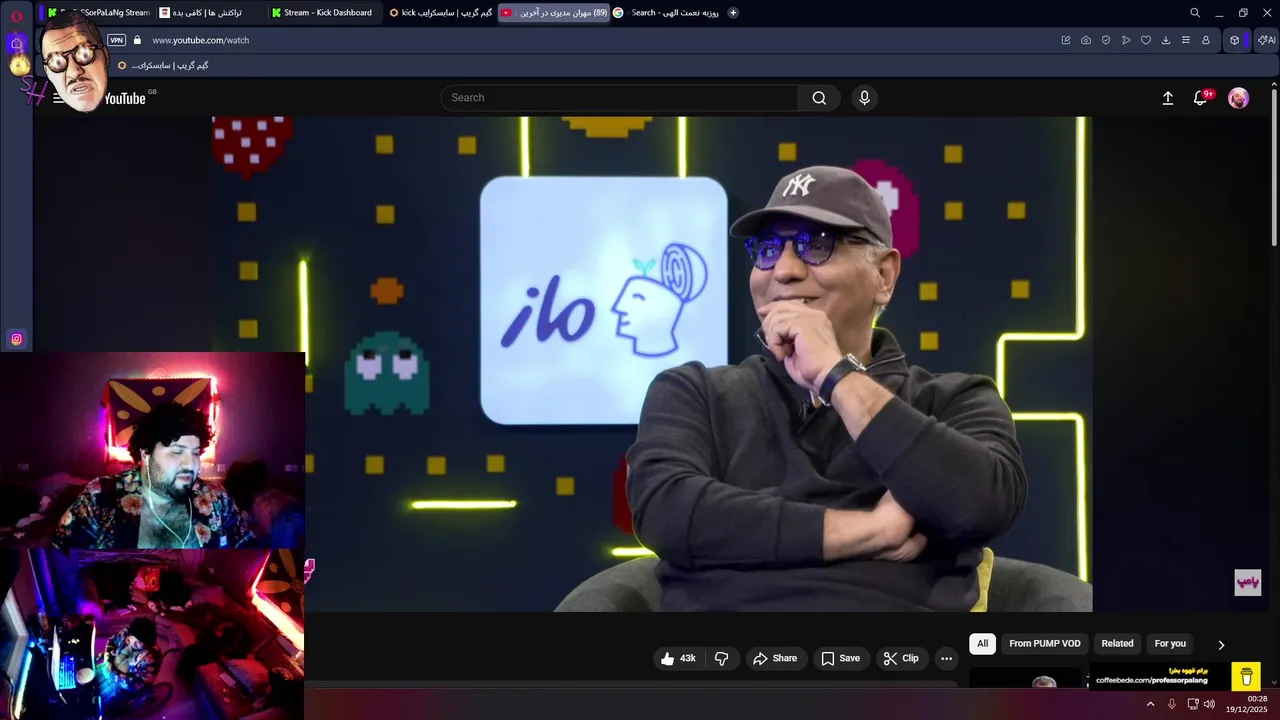Open the گیم گریپ bookmark
The image size is (1280, 720).
(164, 65)
